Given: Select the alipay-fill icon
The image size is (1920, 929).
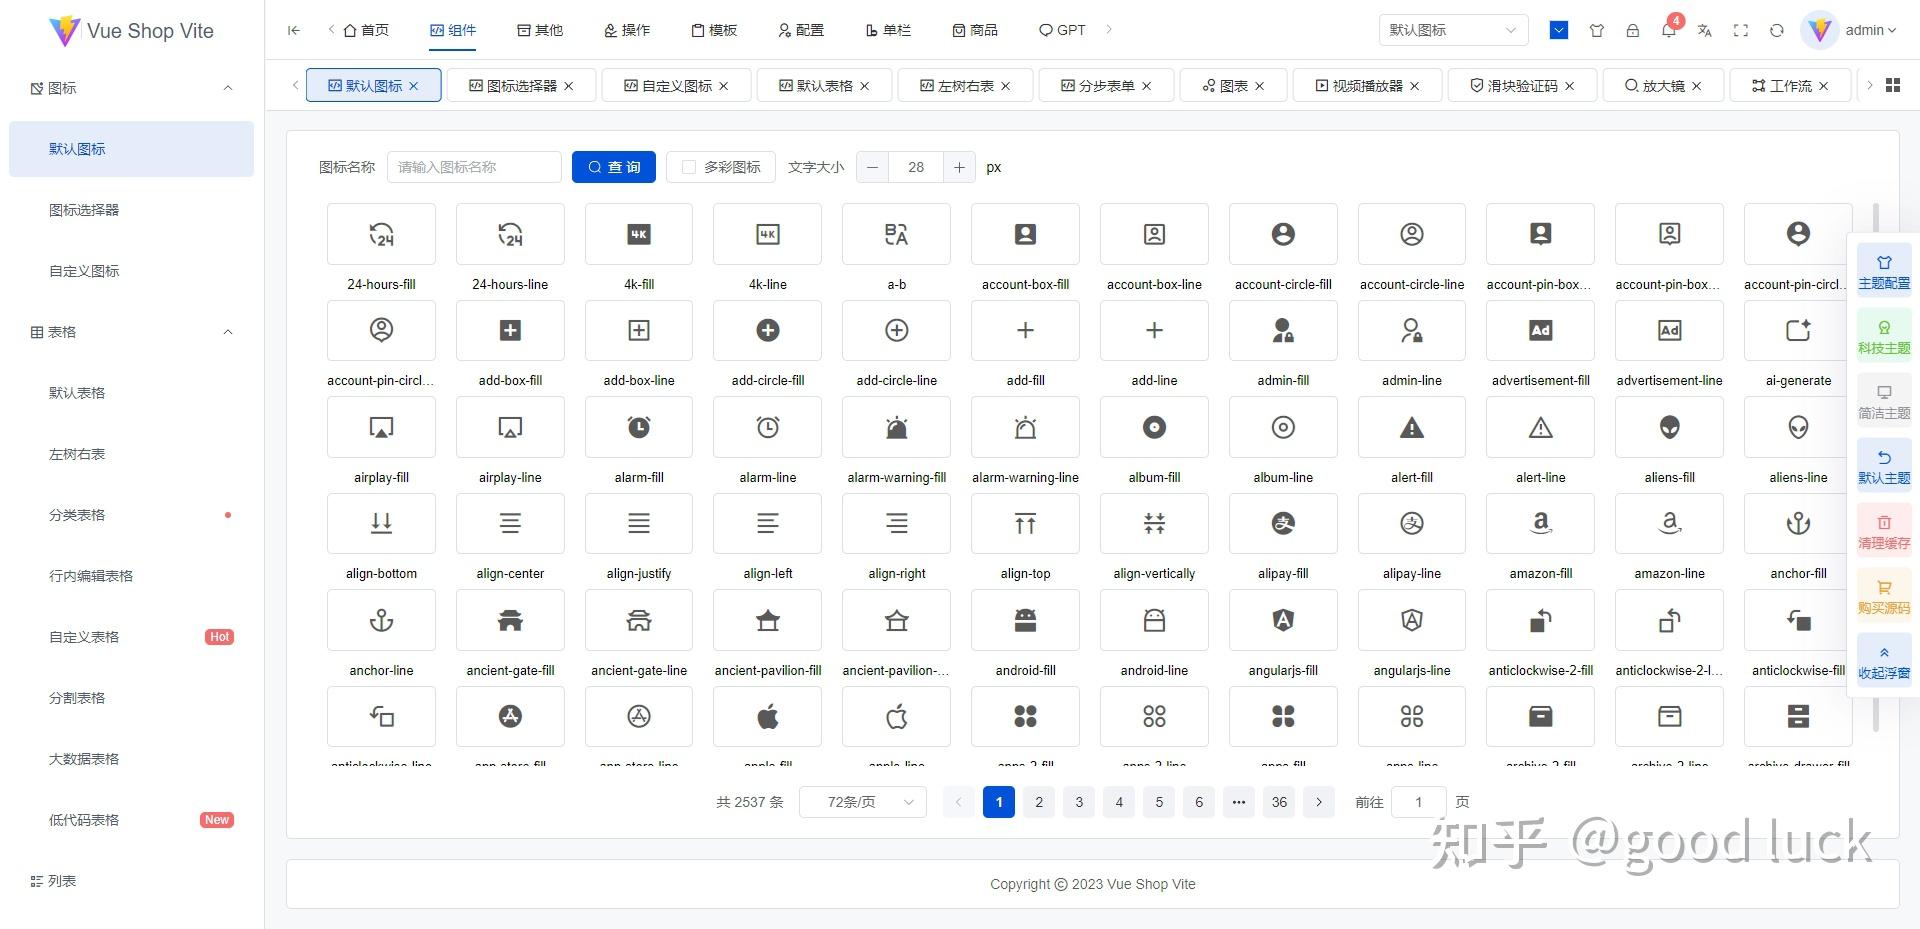Looking at the screenshot, I should point(1283,523).
